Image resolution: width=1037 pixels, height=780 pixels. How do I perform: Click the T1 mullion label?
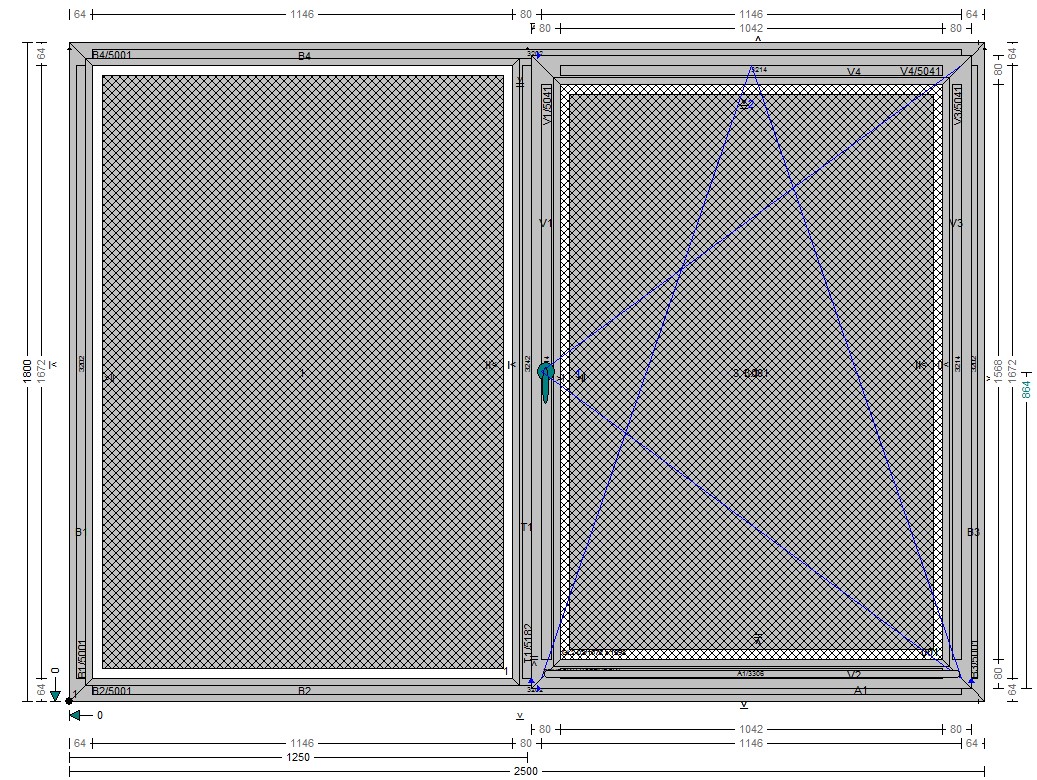pyautogui.click(x=526, y=527)
